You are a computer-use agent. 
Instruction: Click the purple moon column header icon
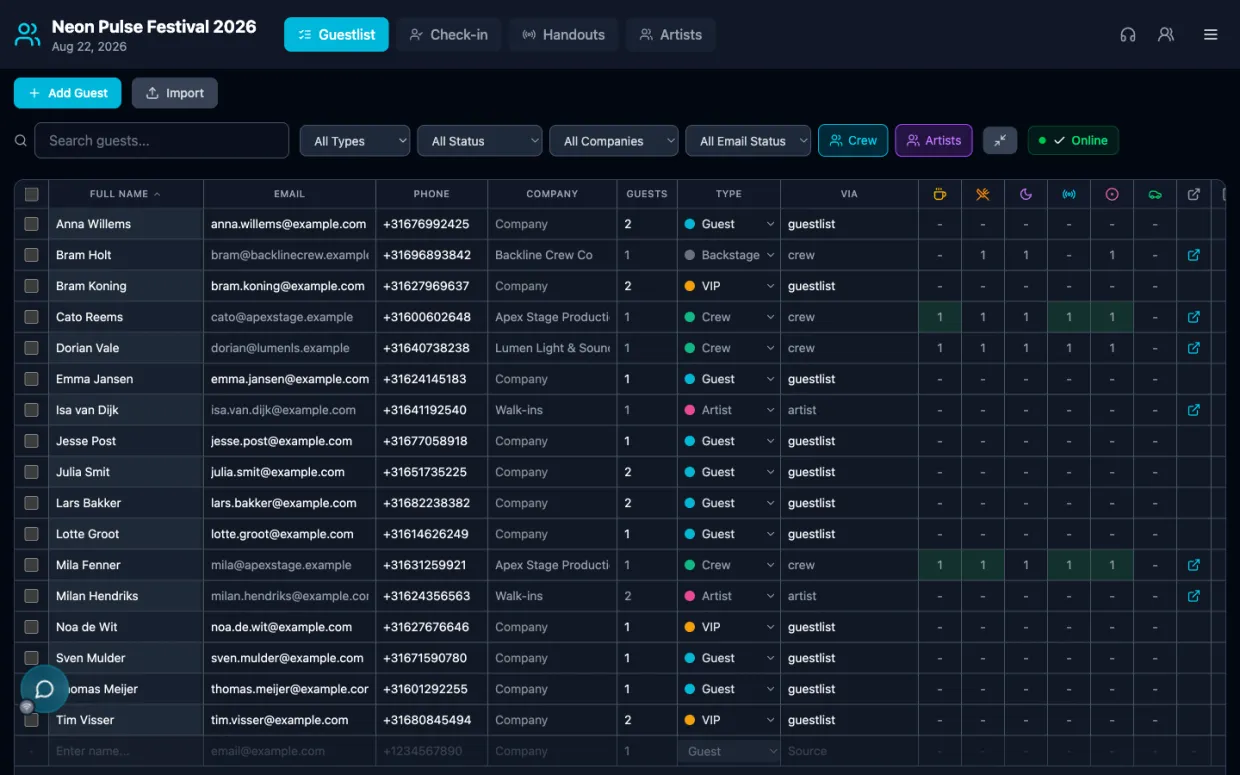coord(1026,194)
